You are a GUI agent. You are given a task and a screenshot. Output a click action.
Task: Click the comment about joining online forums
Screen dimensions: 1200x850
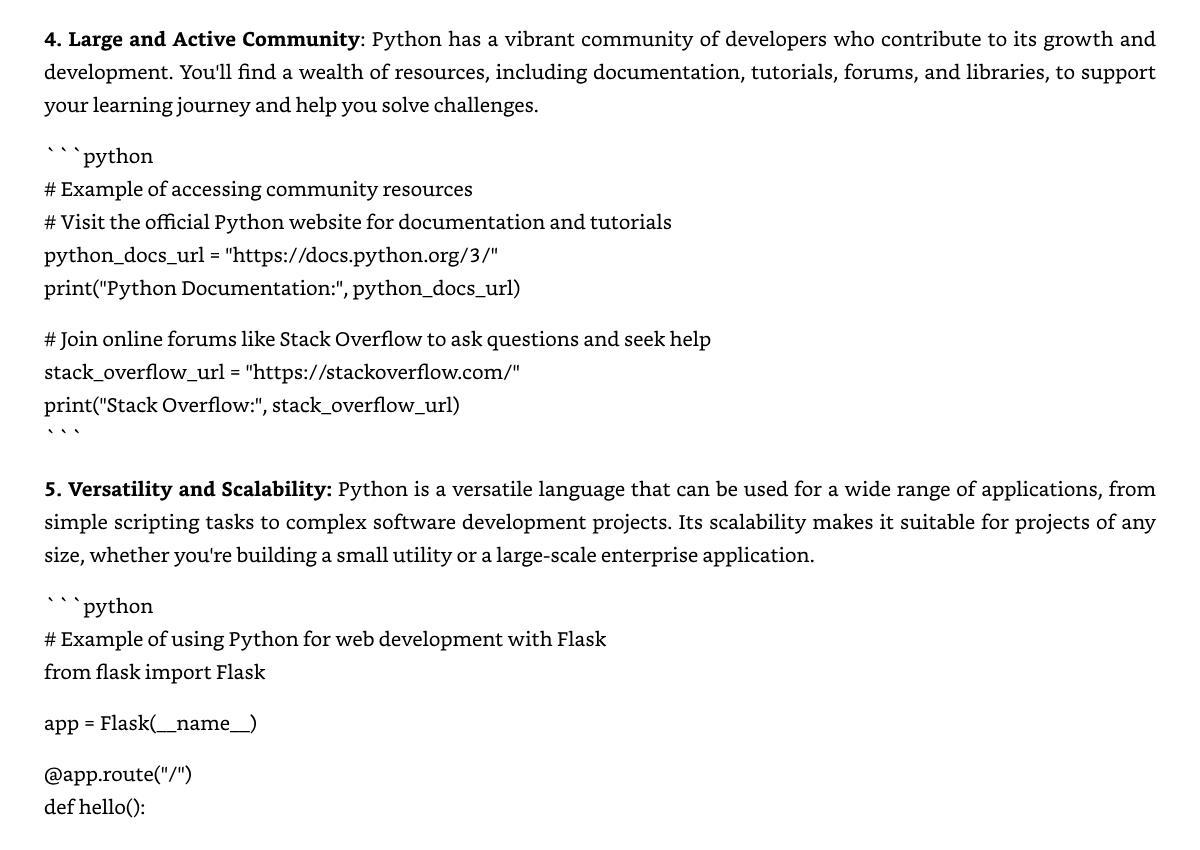coord(378,339)
